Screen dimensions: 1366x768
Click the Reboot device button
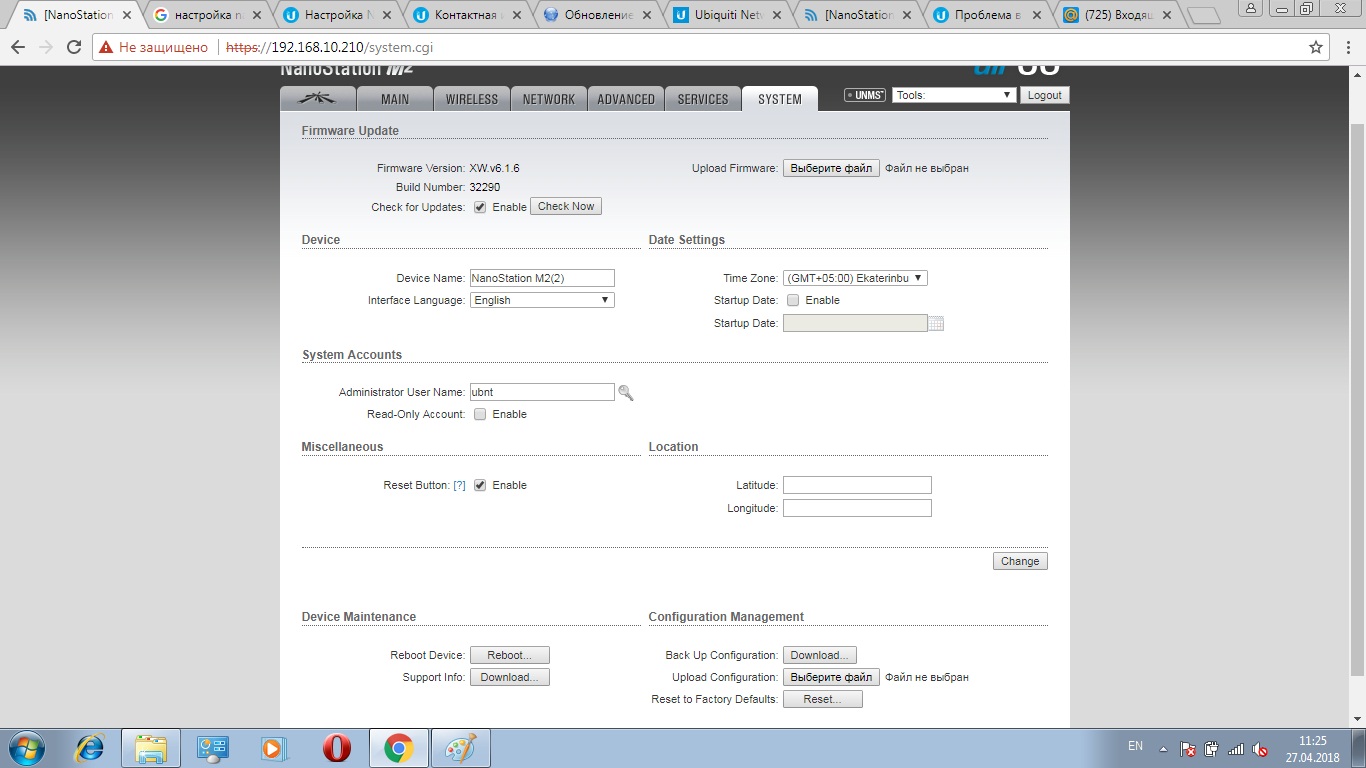[x=509, y=655]
